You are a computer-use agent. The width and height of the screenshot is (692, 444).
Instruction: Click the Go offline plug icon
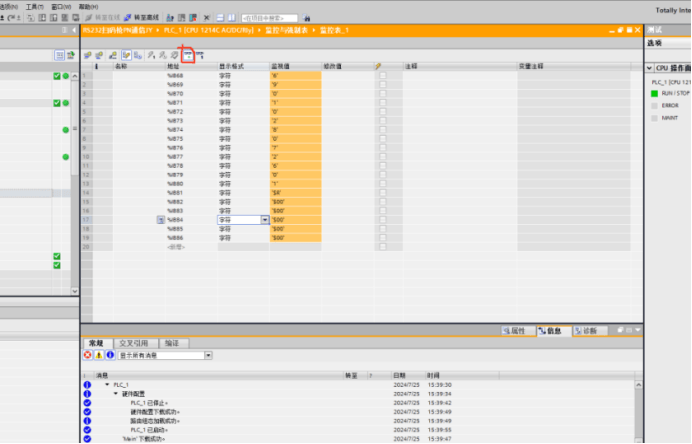pyautogui.click(x=128, y=18)
